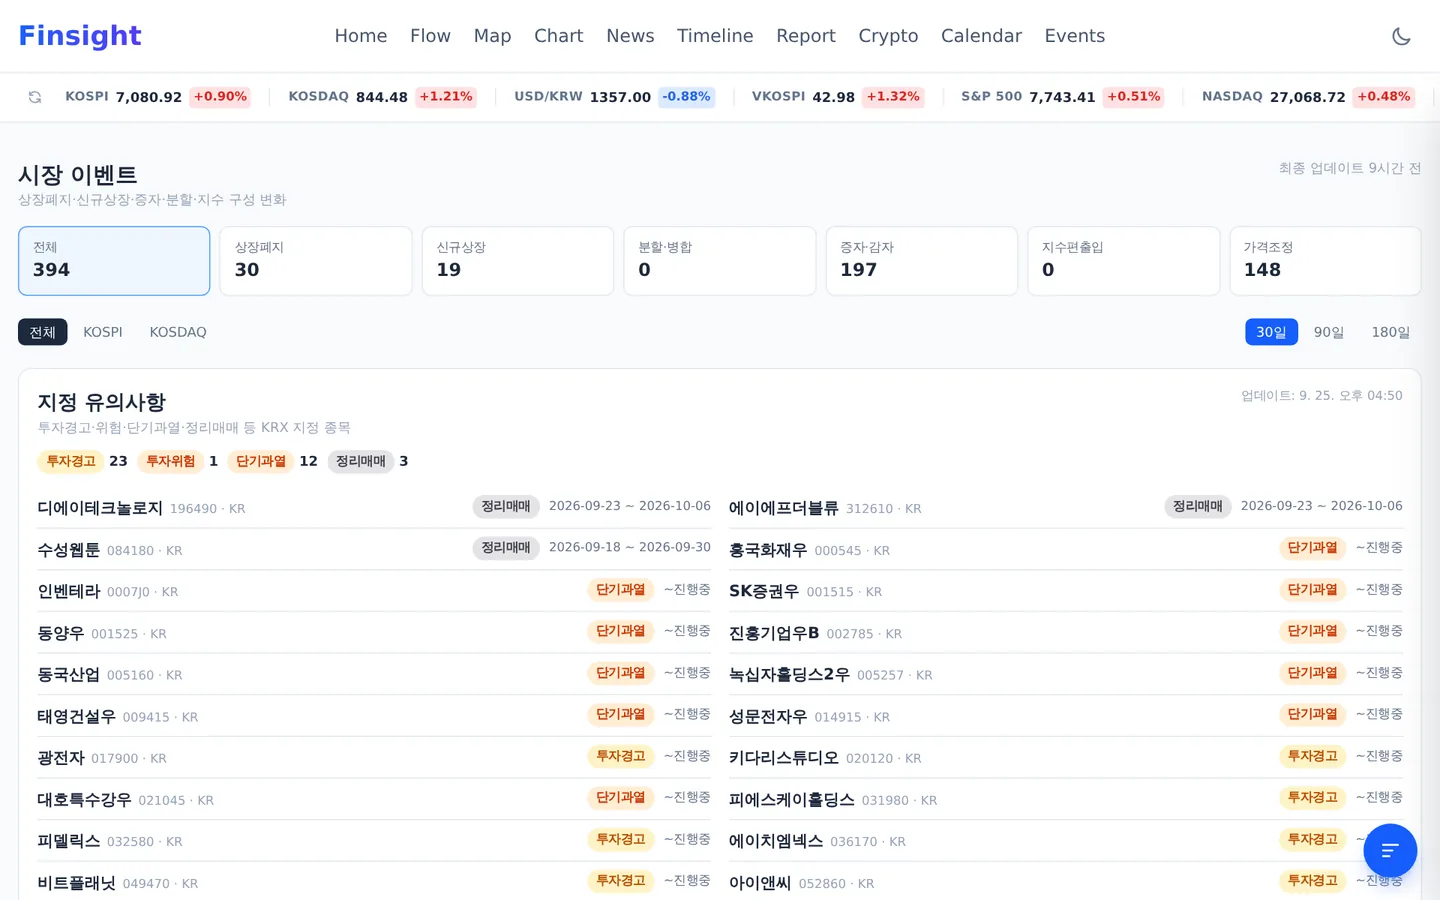Switch to the KOSPI market filter
This screenshot has height=900, width=1440.
(x=103, y=332)
